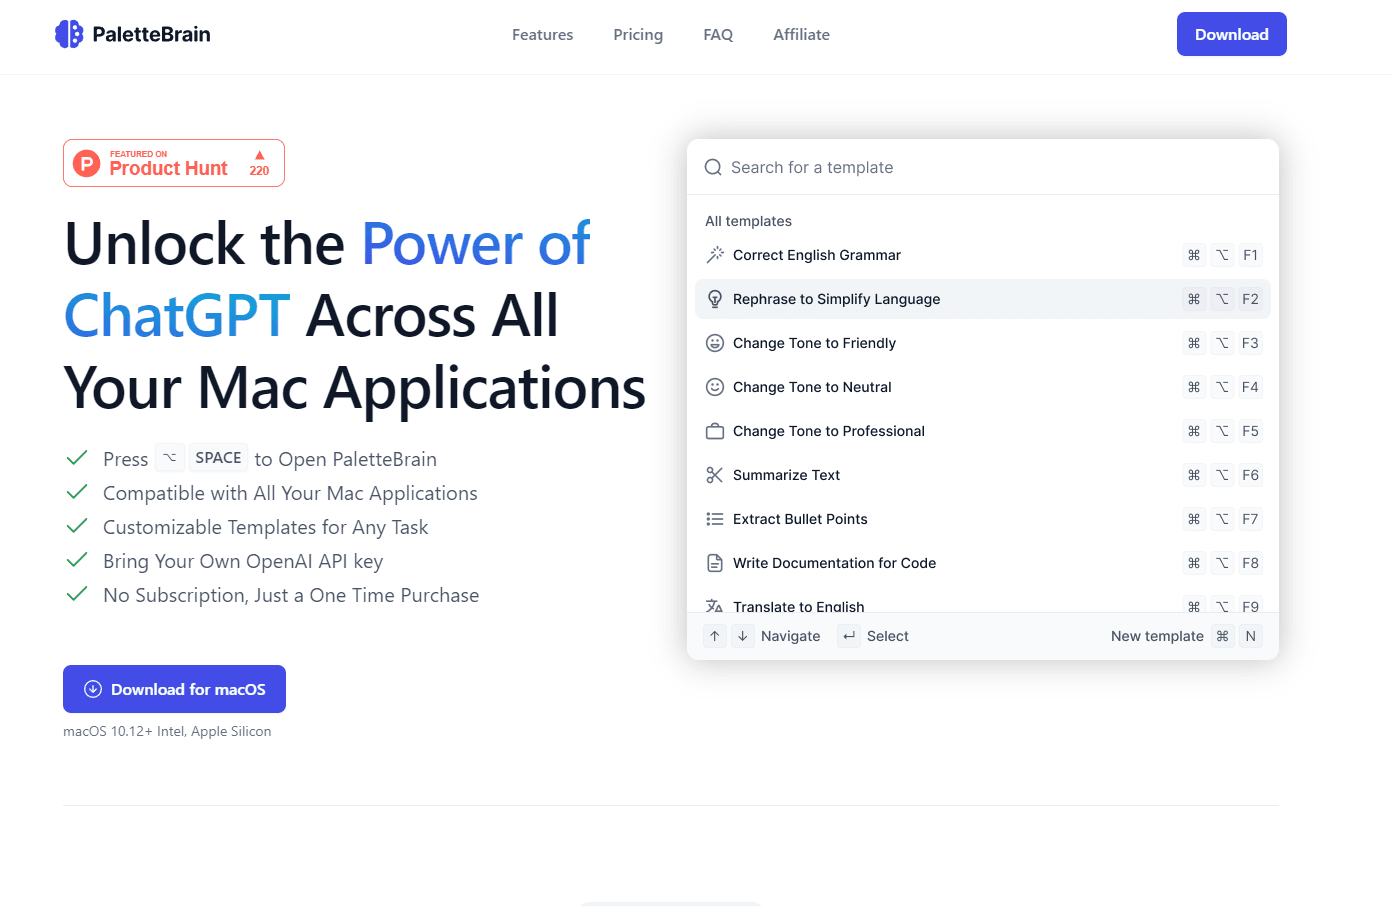Select the Summarize Text template
The height and width of the screenshot is (906, 1393).
click(983, 475)
